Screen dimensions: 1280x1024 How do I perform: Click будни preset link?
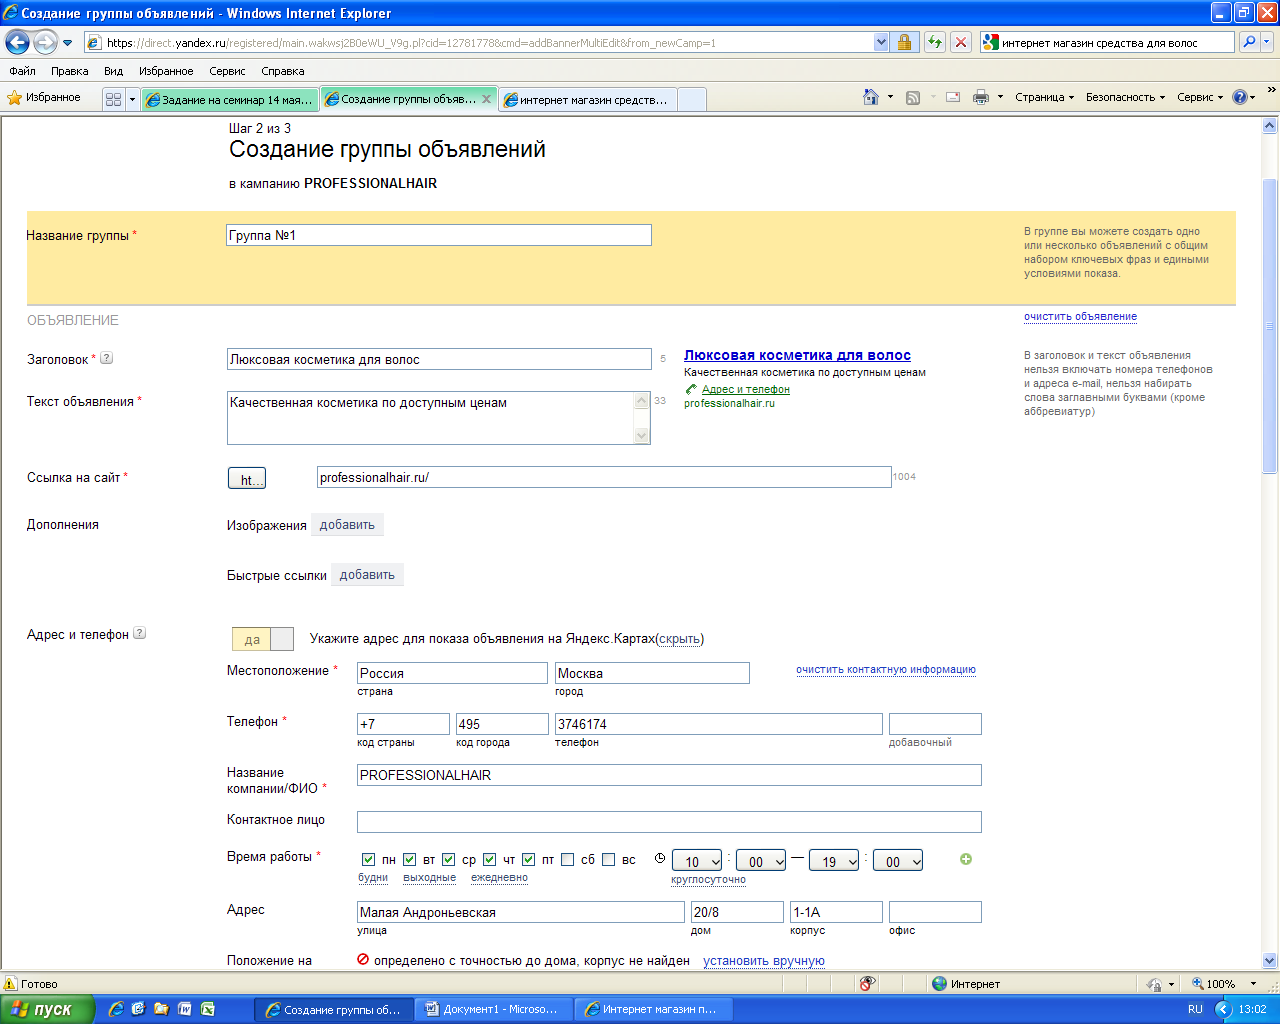pos(373,878)
